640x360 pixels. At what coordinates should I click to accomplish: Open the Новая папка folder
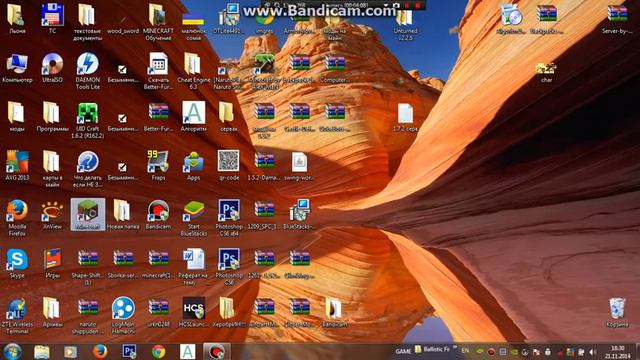tap(123, 214)
